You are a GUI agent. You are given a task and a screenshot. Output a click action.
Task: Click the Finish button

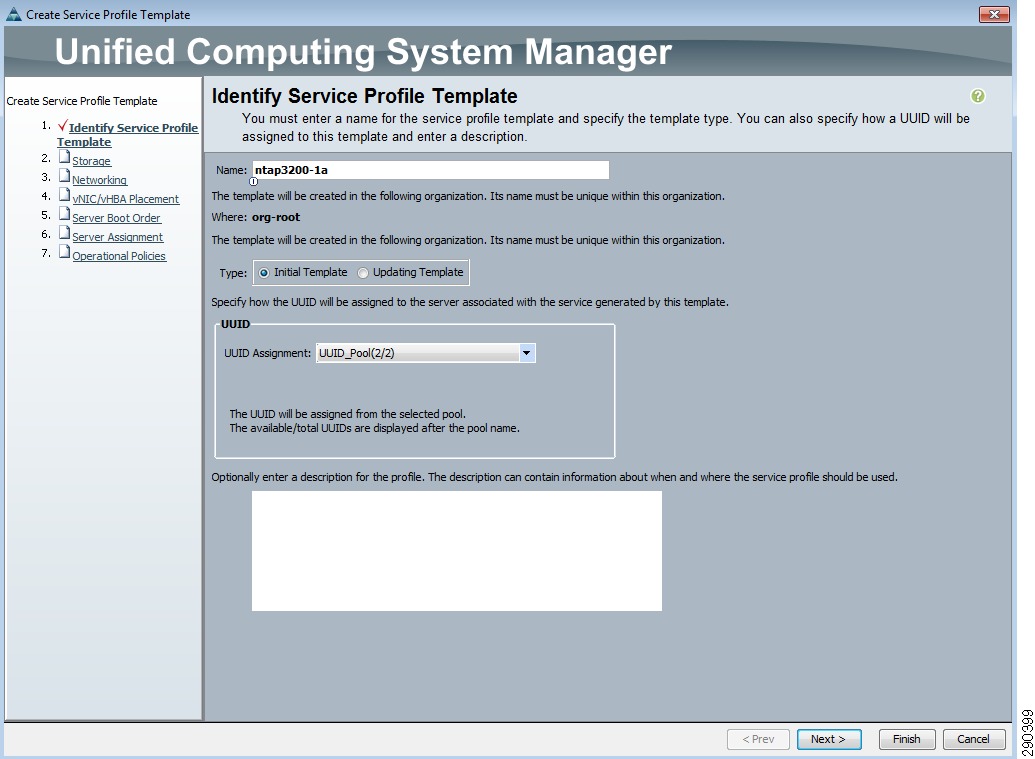[907, 739]
